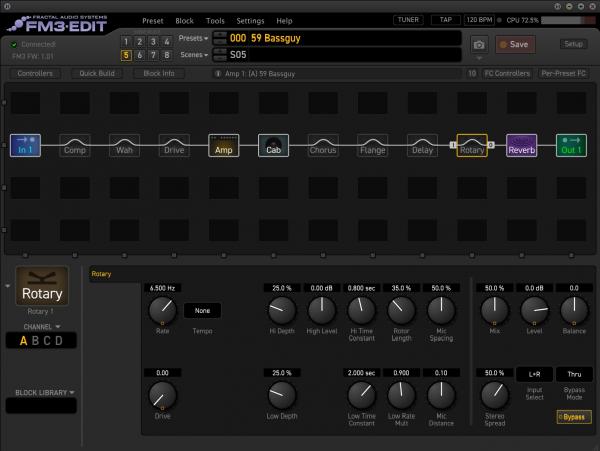This screenshot has width=600, height=451.
Task: Click the Rate value 6.500 Hz
Action: click(162, 288)
